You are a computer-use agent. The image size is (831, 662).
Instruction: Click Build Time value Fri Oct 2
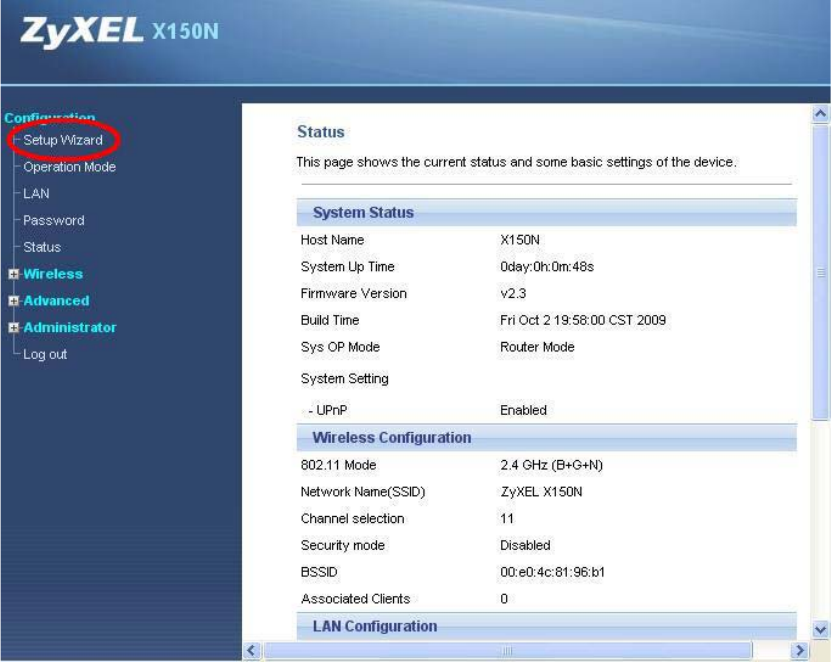tap(583, 320)
